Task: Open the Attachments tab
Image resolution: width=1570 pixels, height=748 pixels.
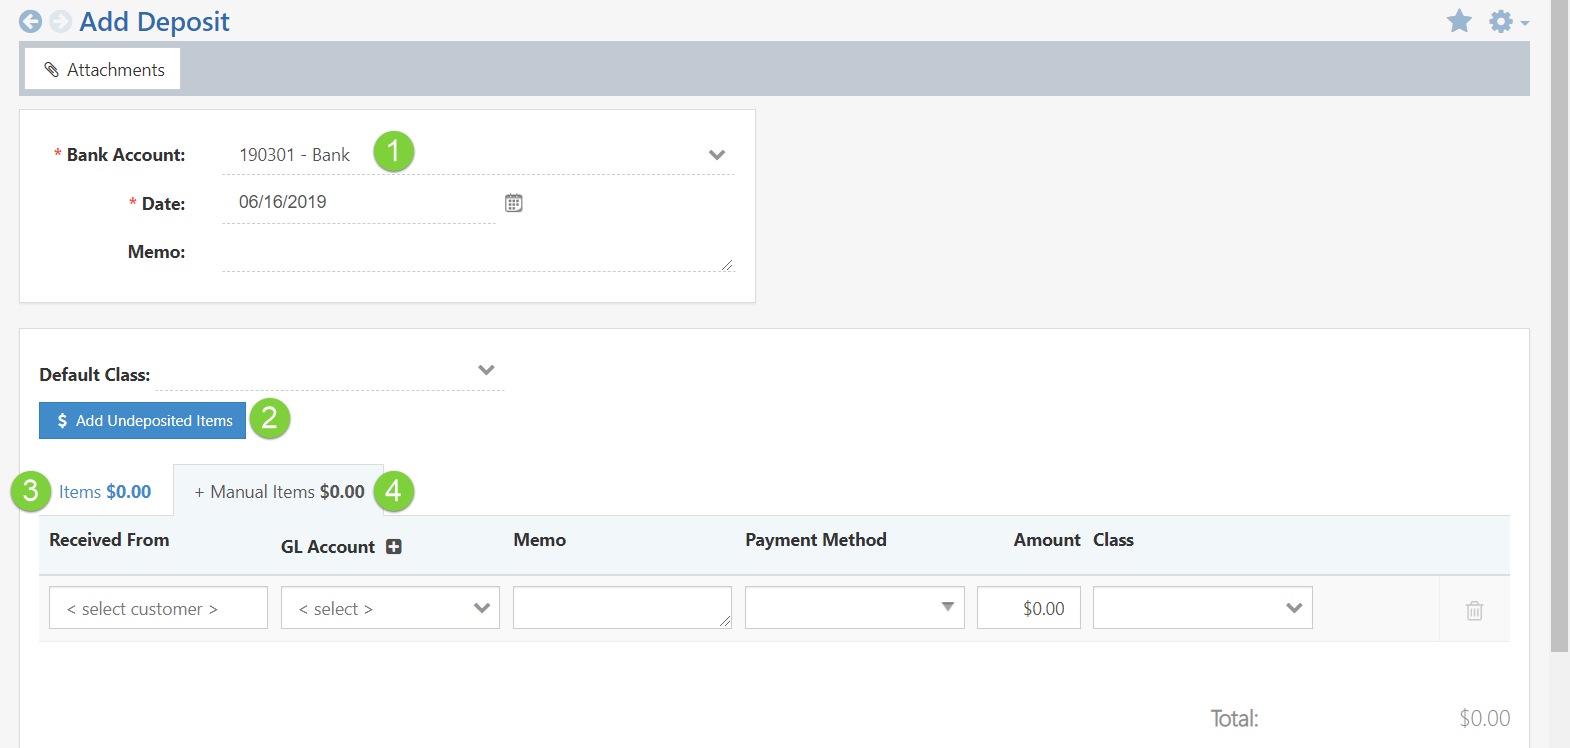Action: (103, 69)
